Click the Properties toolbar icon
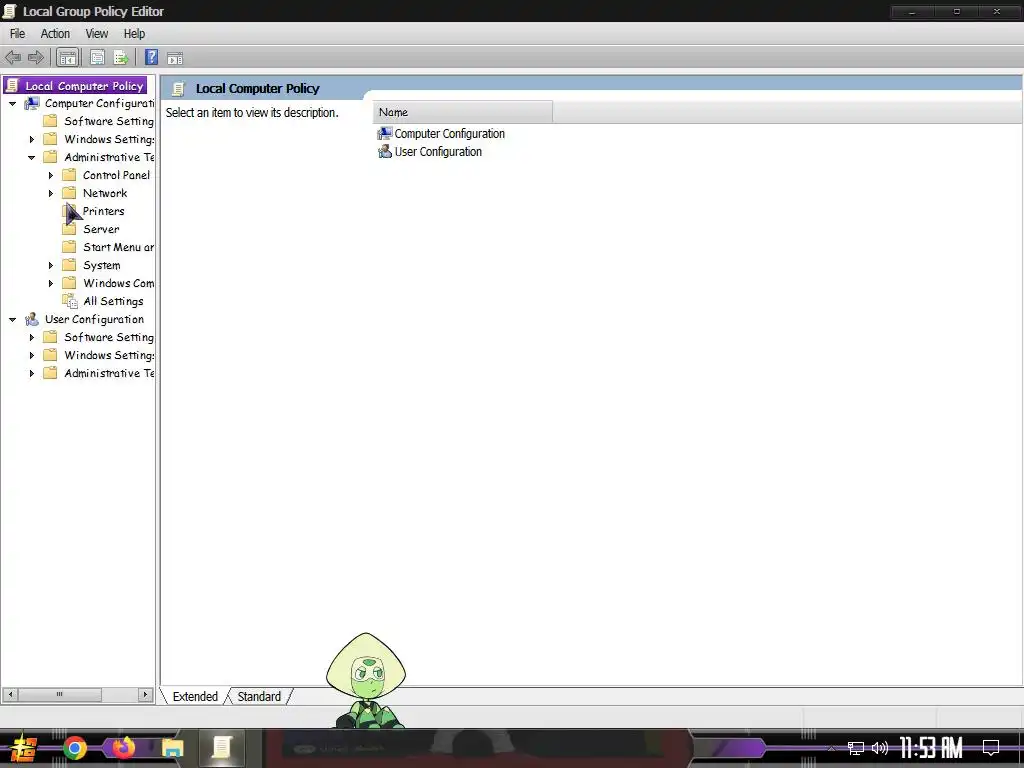This screenshot has height=768, width=1024. pyautogui.click(x=97, y=57)
